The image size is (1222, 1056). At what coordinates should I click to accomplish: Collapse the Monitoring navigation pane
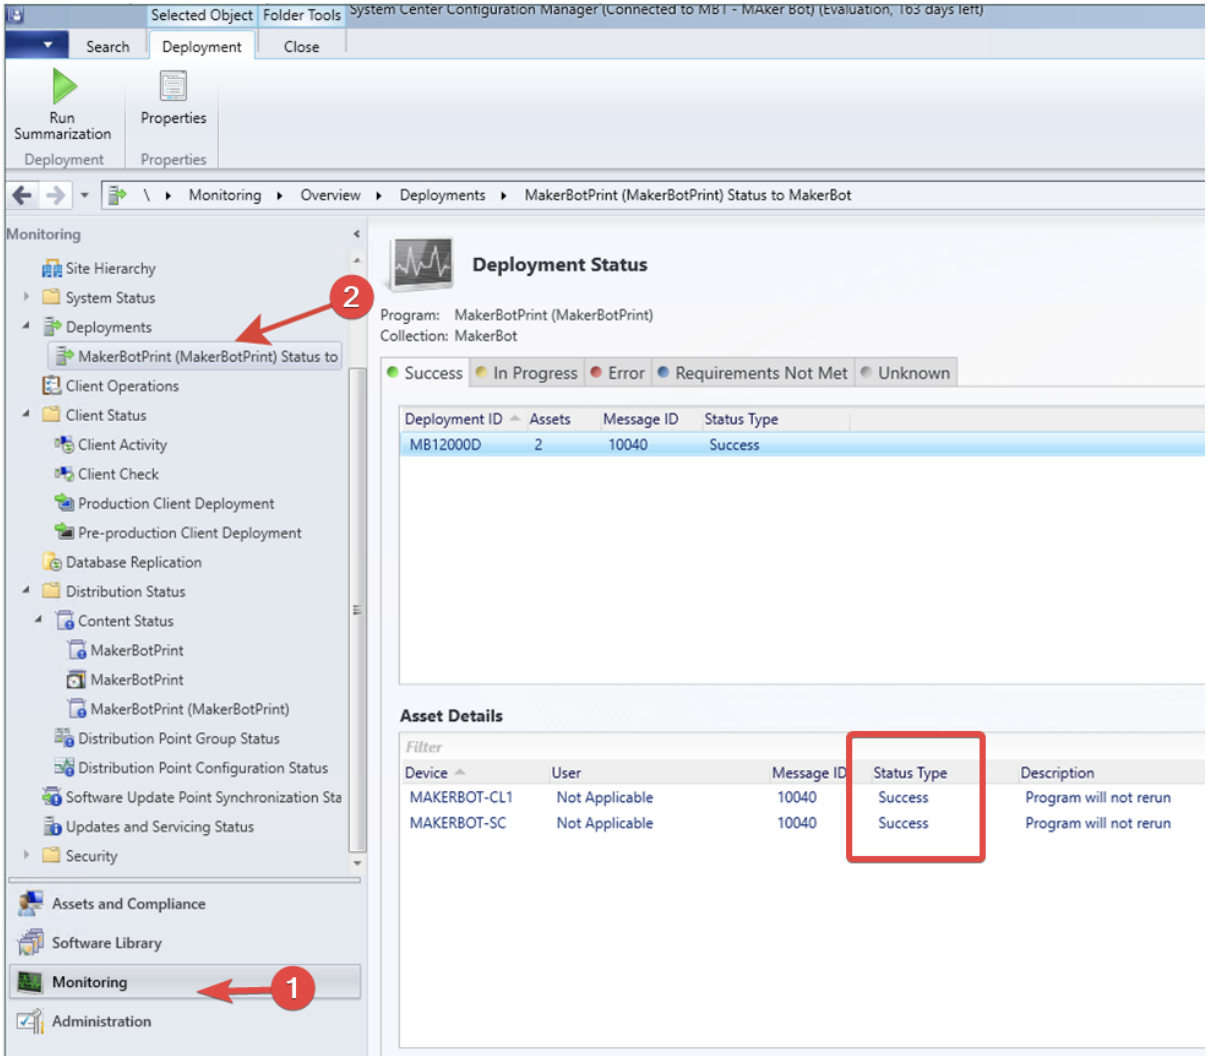pyautogui.click(x=356, y=234)
